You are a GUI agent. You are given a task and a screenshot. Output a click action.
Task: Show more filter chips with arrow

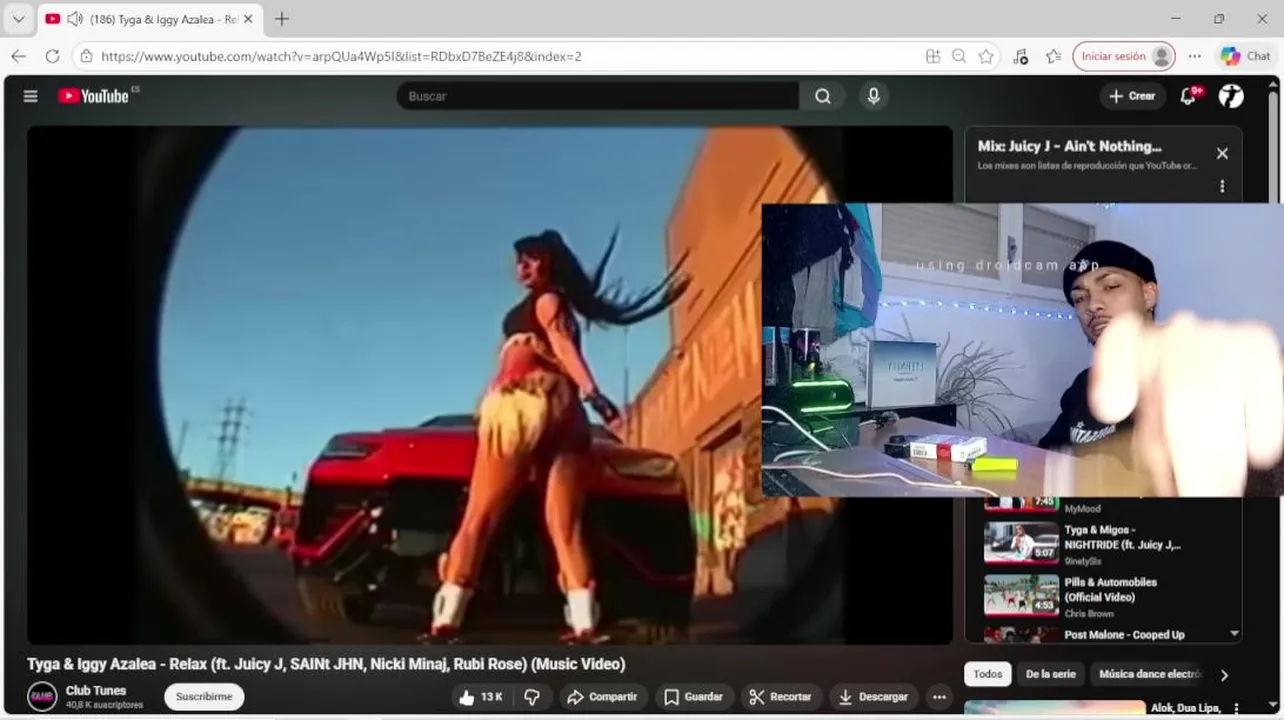1224,675
